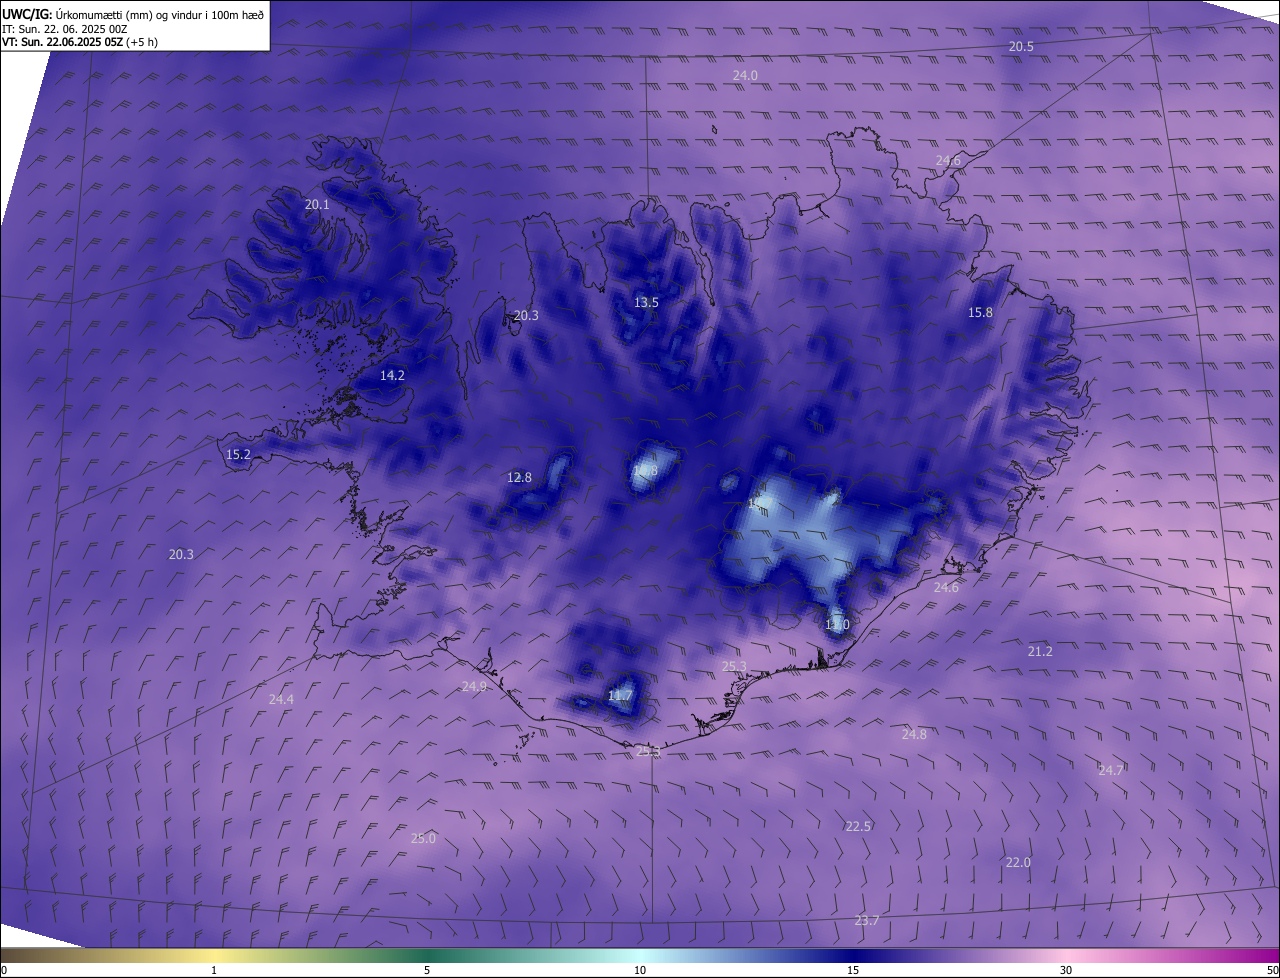Click the 30 tick on the colour scale

(1066, 970)
